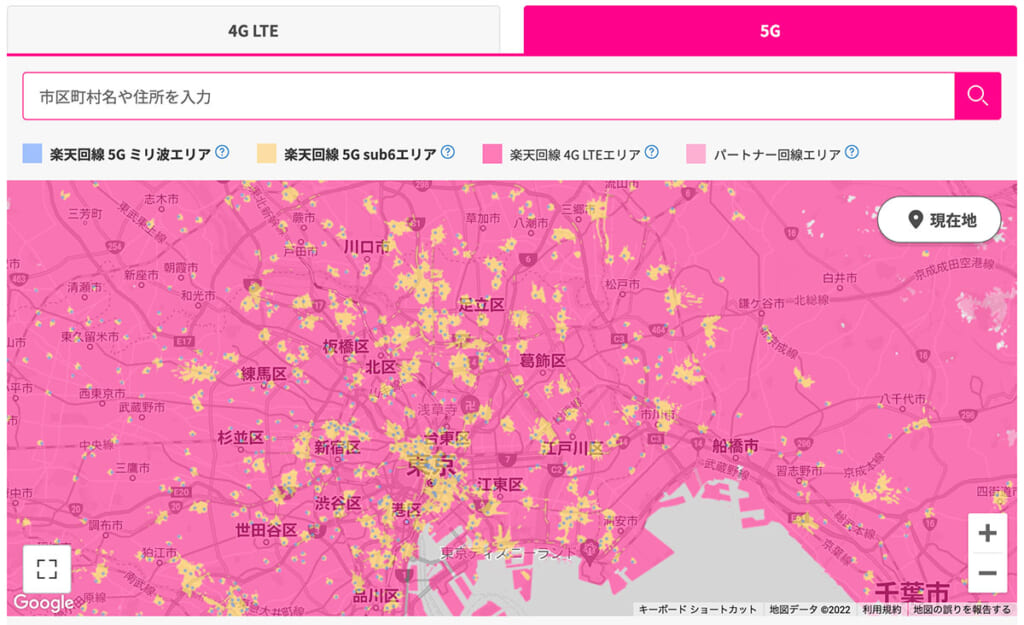Click the 楽天回線 5G ミリ波エリア legend text
The image size is (1024, 625).
(x=131, y=154)
